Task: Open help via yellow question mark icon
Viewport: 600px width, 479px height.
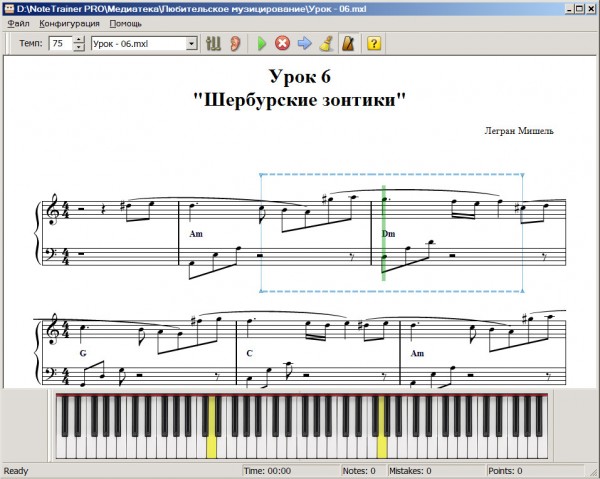Action: 374,44
